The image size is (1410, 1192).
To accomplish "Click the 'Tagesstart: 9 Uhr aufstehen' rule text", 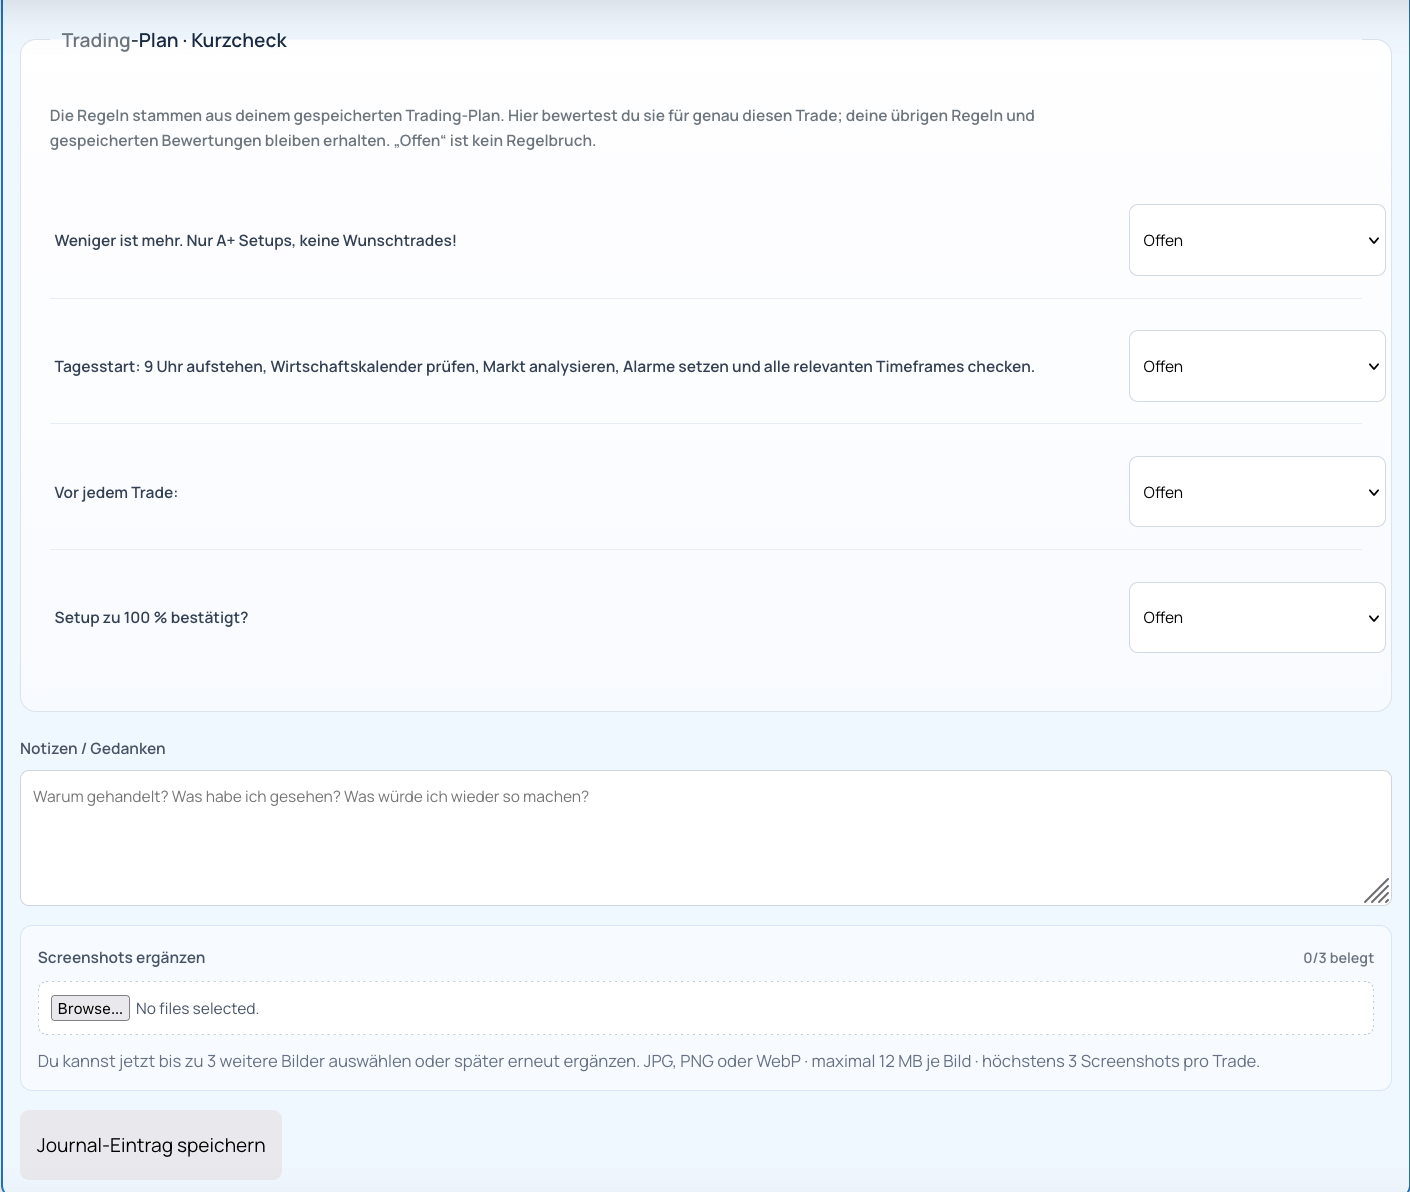I will point(544,366).
